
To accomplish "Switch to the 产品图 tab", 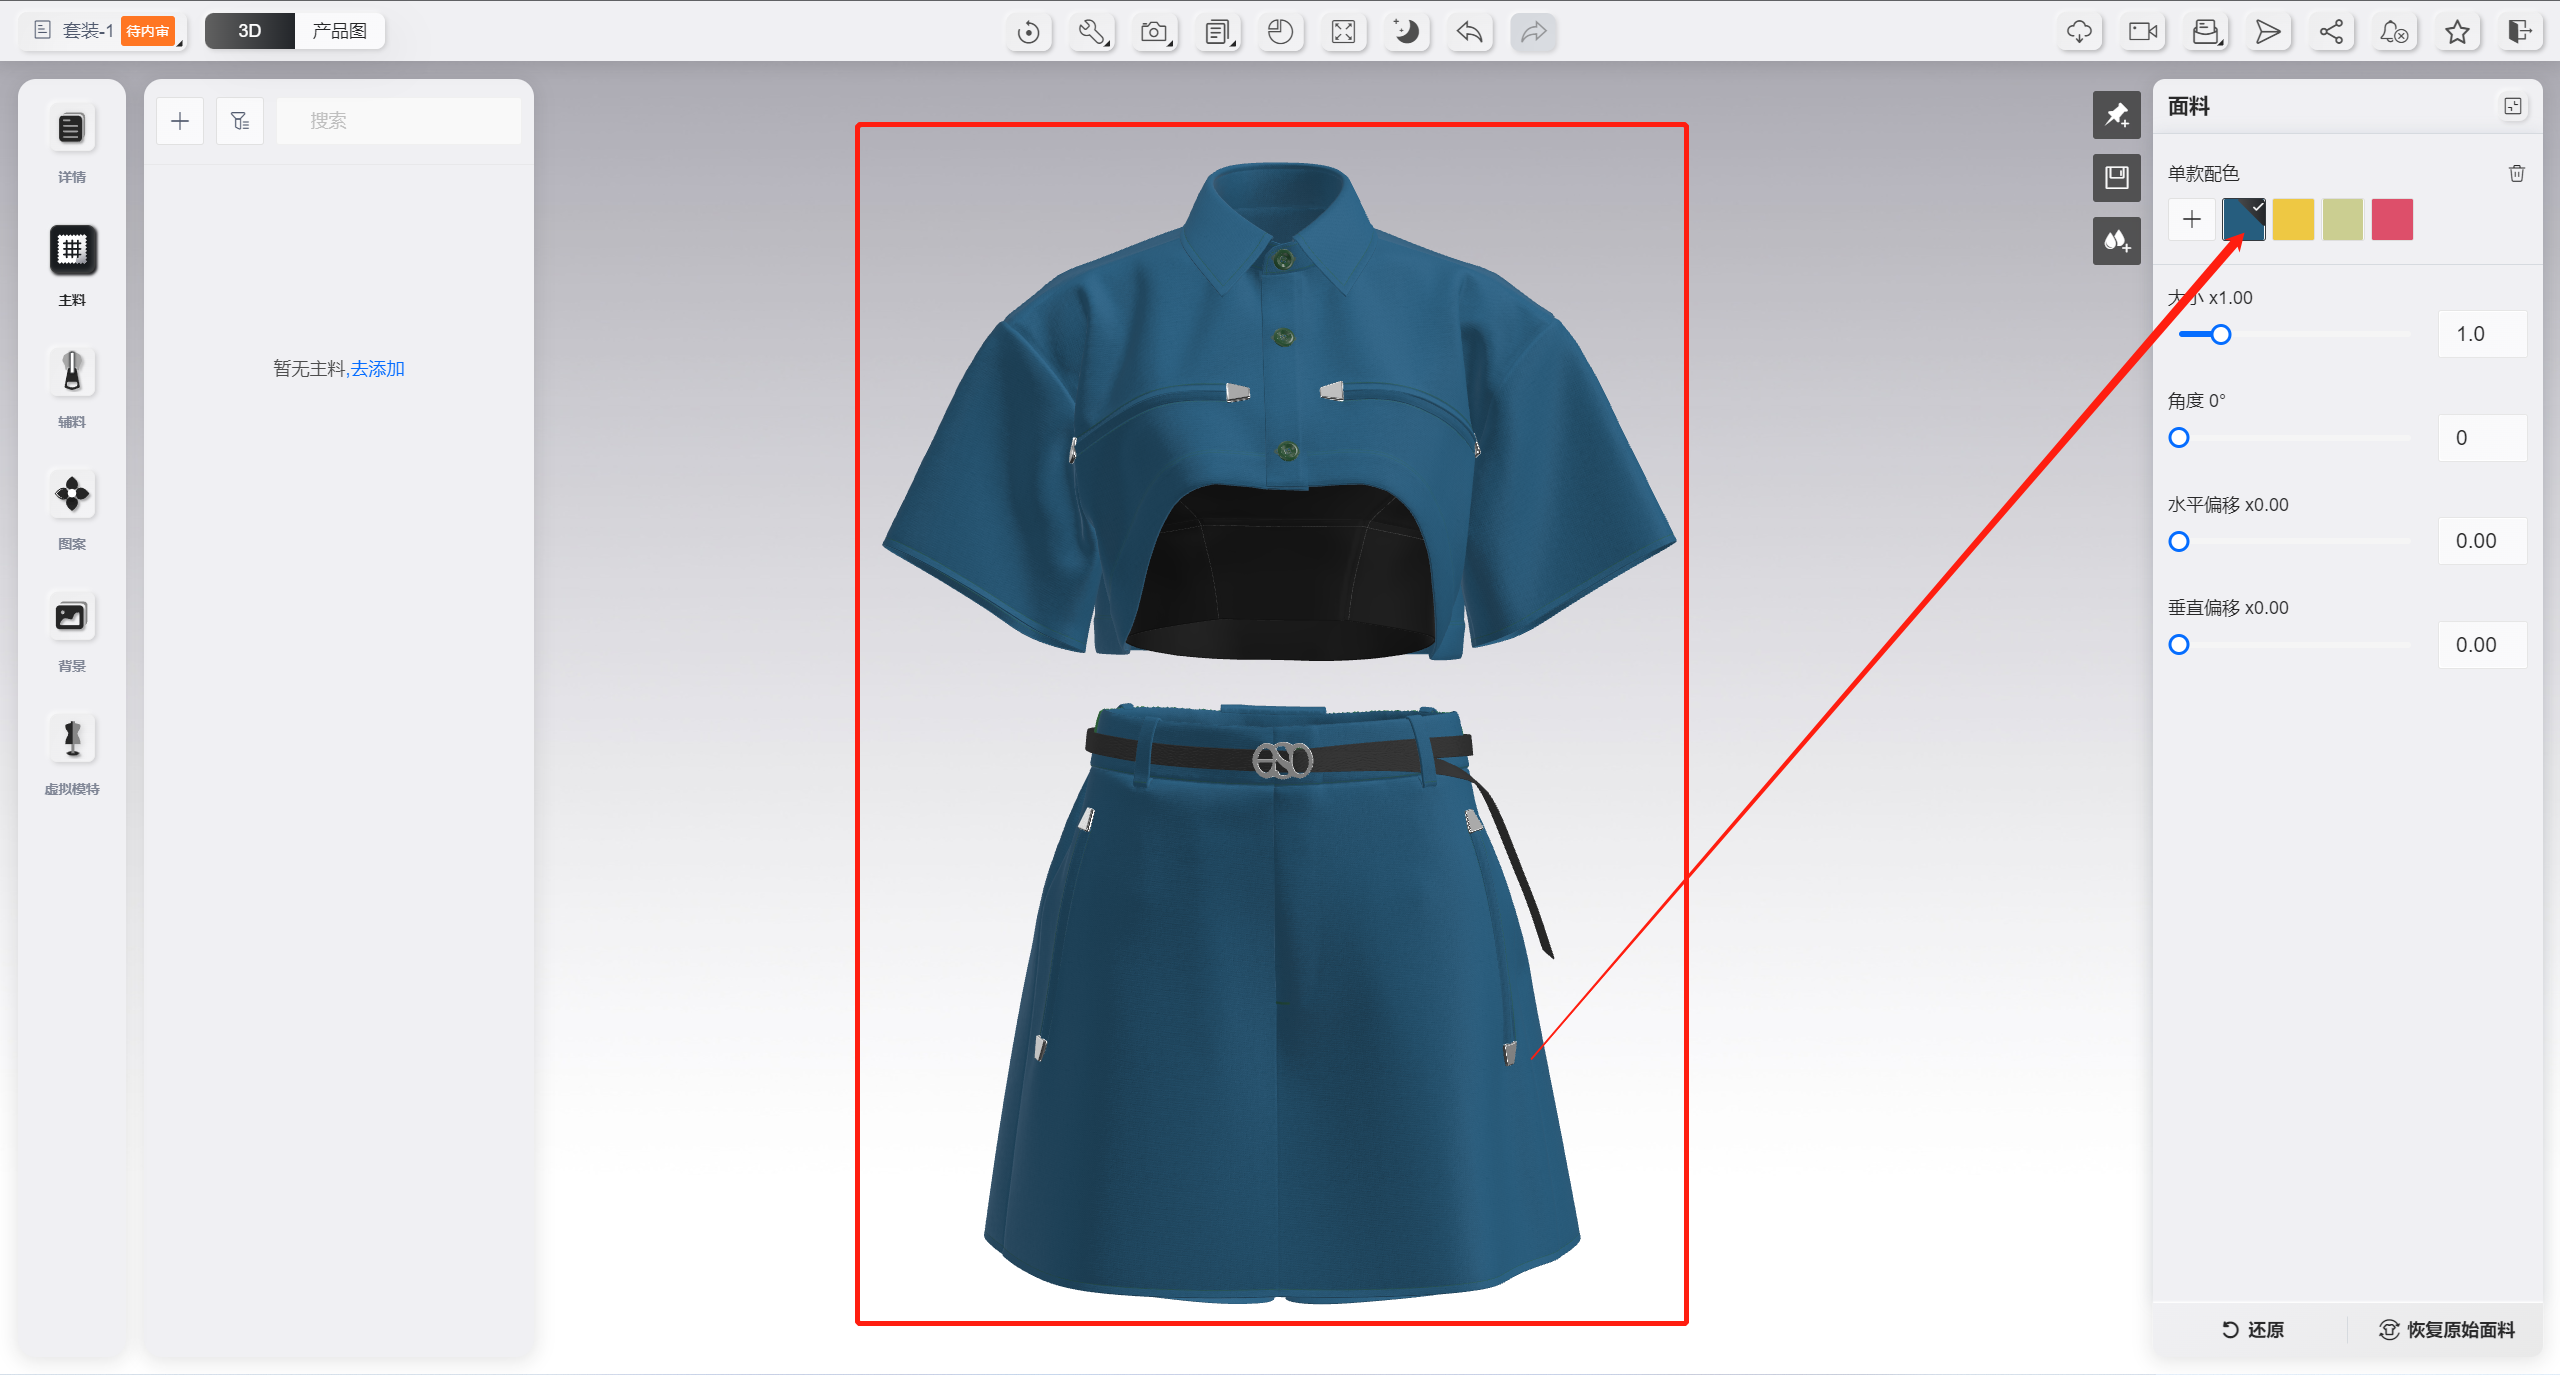I will 339,31.
